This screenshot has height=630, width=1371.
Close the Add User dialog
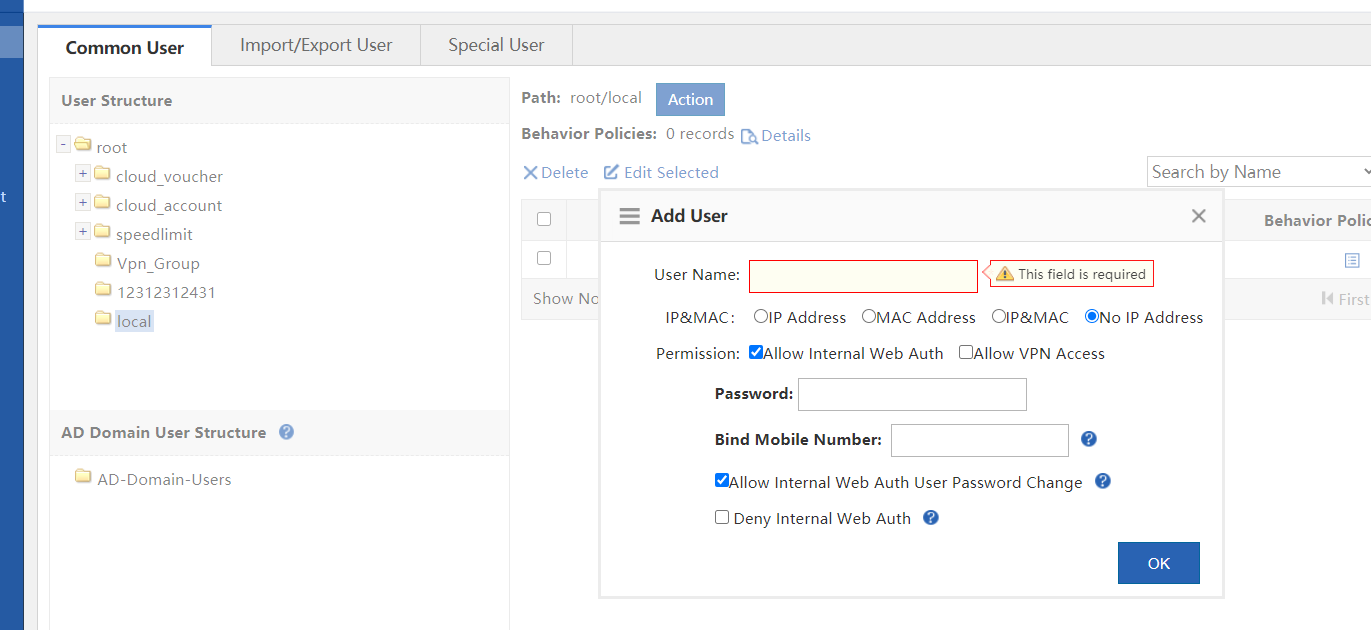click(1198, 216)
